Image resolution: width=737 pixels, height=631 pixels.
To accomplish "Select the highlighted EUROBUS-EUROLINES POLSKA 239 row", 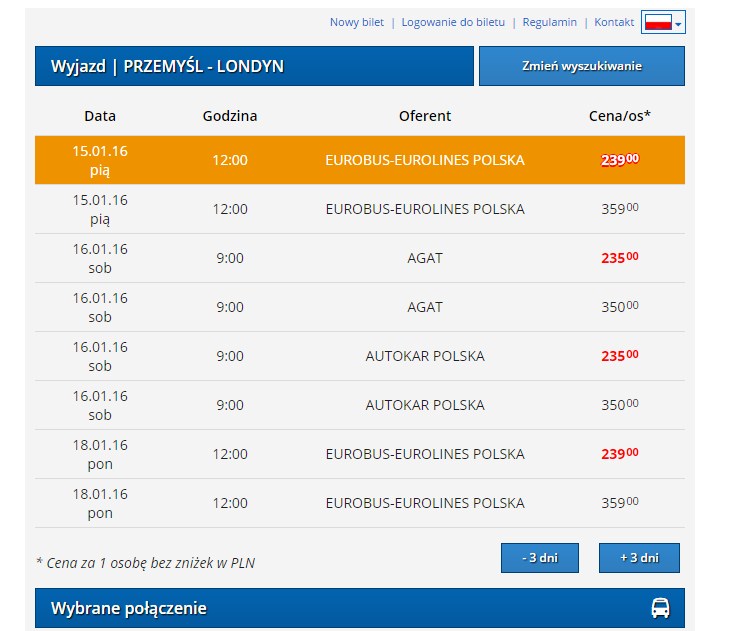I will 360,160.
